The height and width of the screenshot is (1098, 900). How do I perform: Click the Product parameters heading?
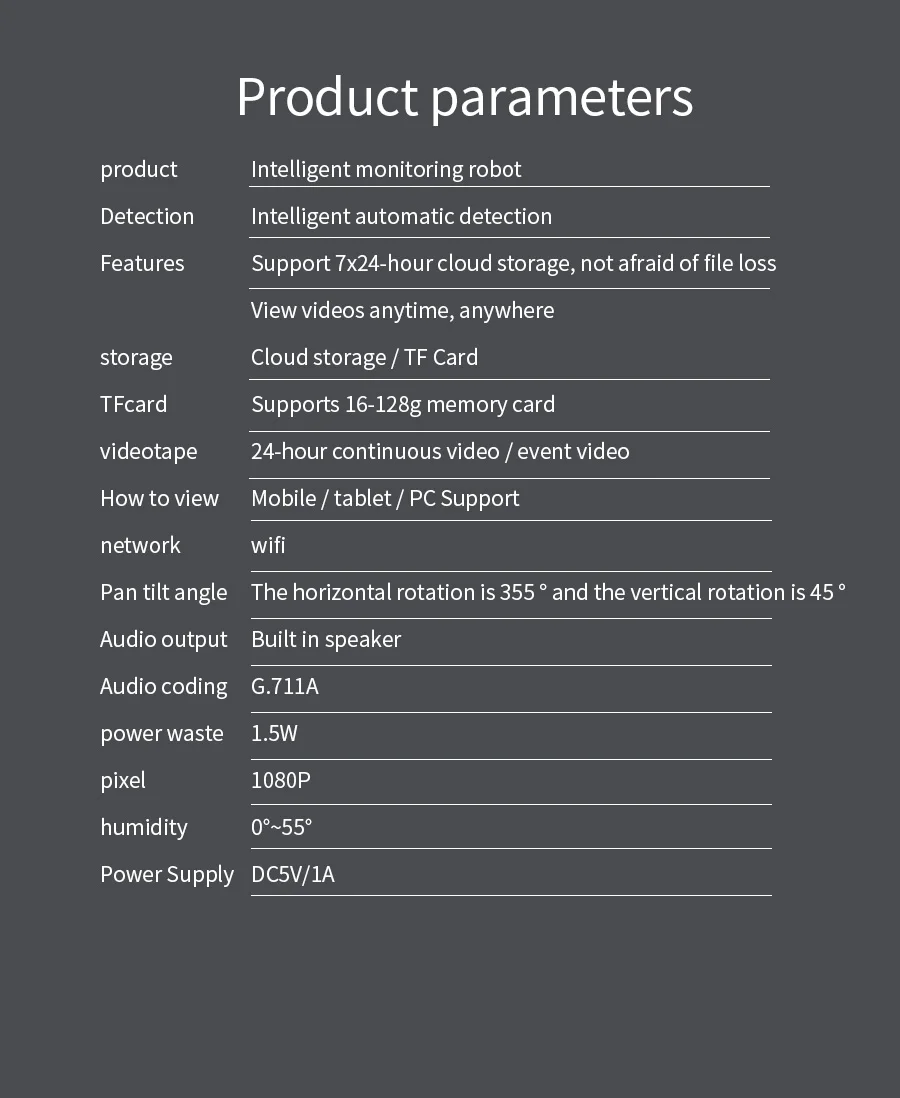pyautogui.click(x=464, y=98)
